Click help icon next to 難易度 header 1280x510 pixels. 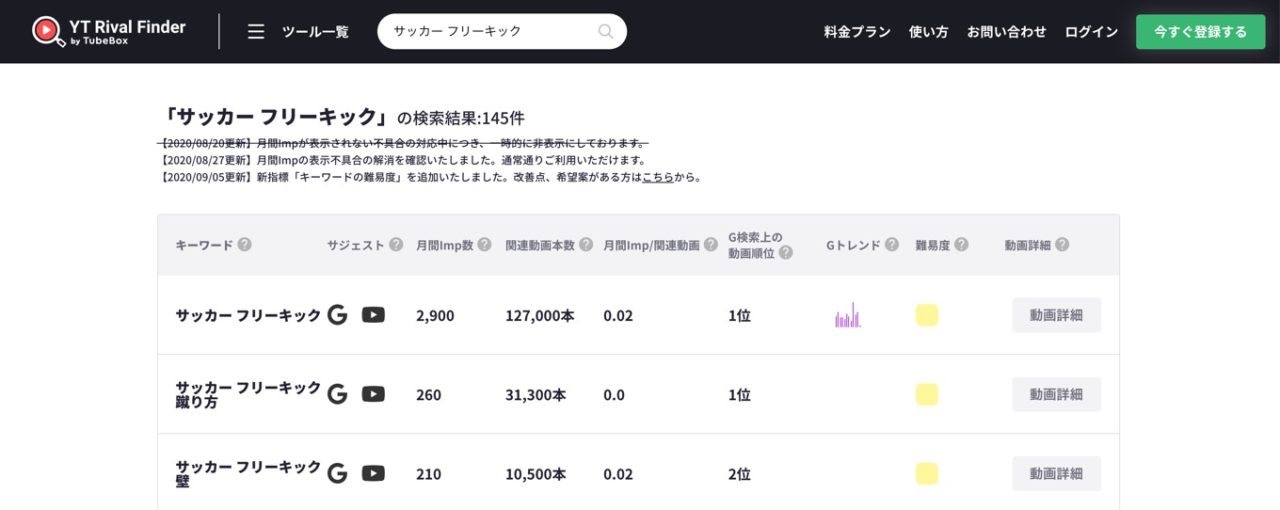[x=961, y=245]
